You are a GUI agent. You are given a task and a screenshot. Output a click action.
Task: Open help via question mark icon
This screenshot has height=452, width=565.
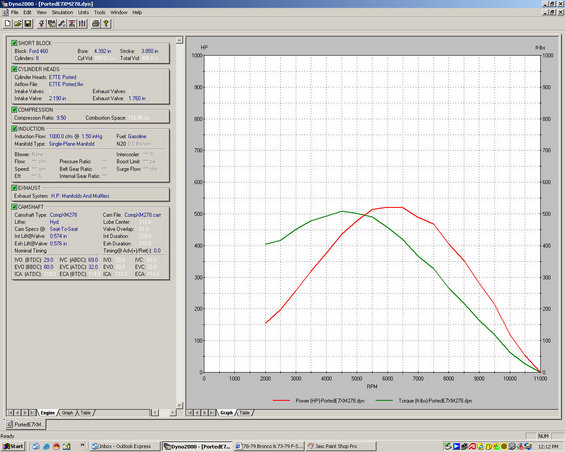click(x=106, y=24)
